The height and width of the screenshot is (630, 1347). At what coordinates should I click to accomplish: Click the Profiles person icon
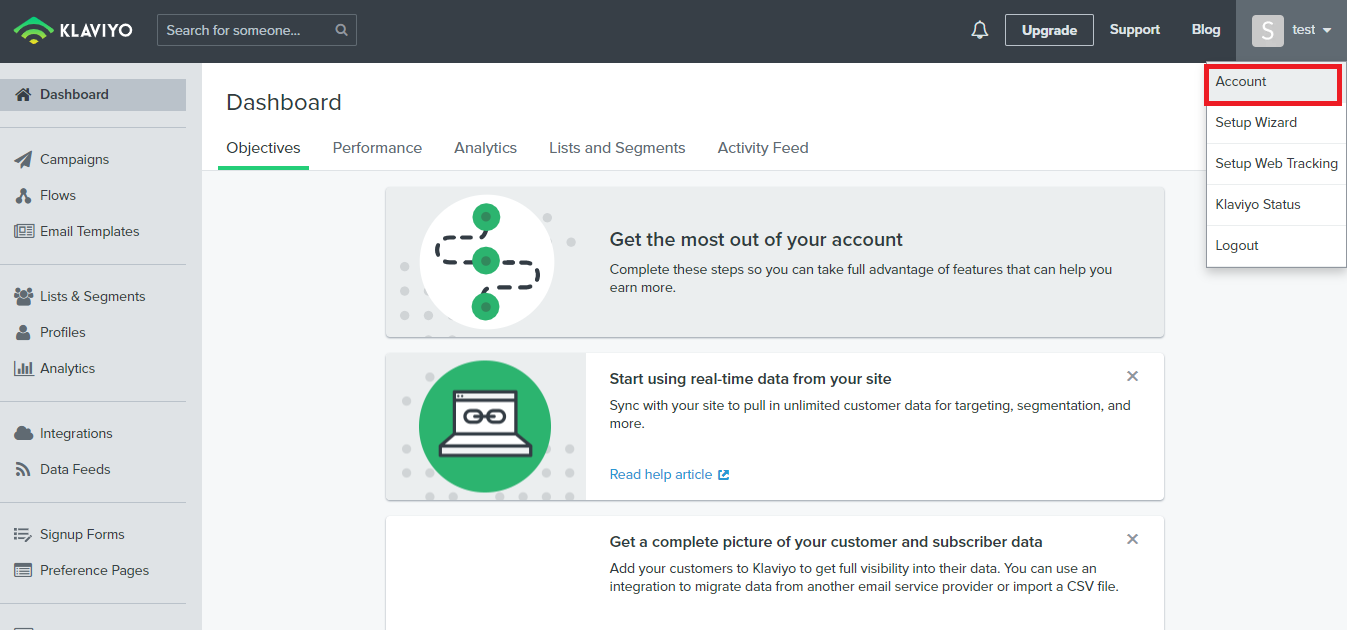click(x=24, y=333)
